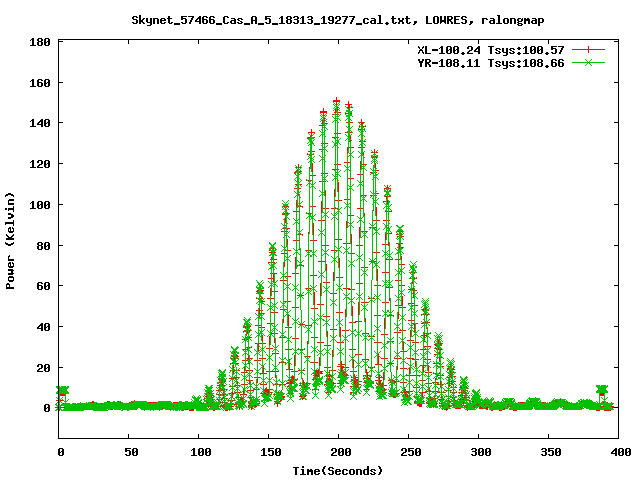Click the red XL legend line sample
The width and height of the screenshot is (640, 480).
click(x=588, y=50)
